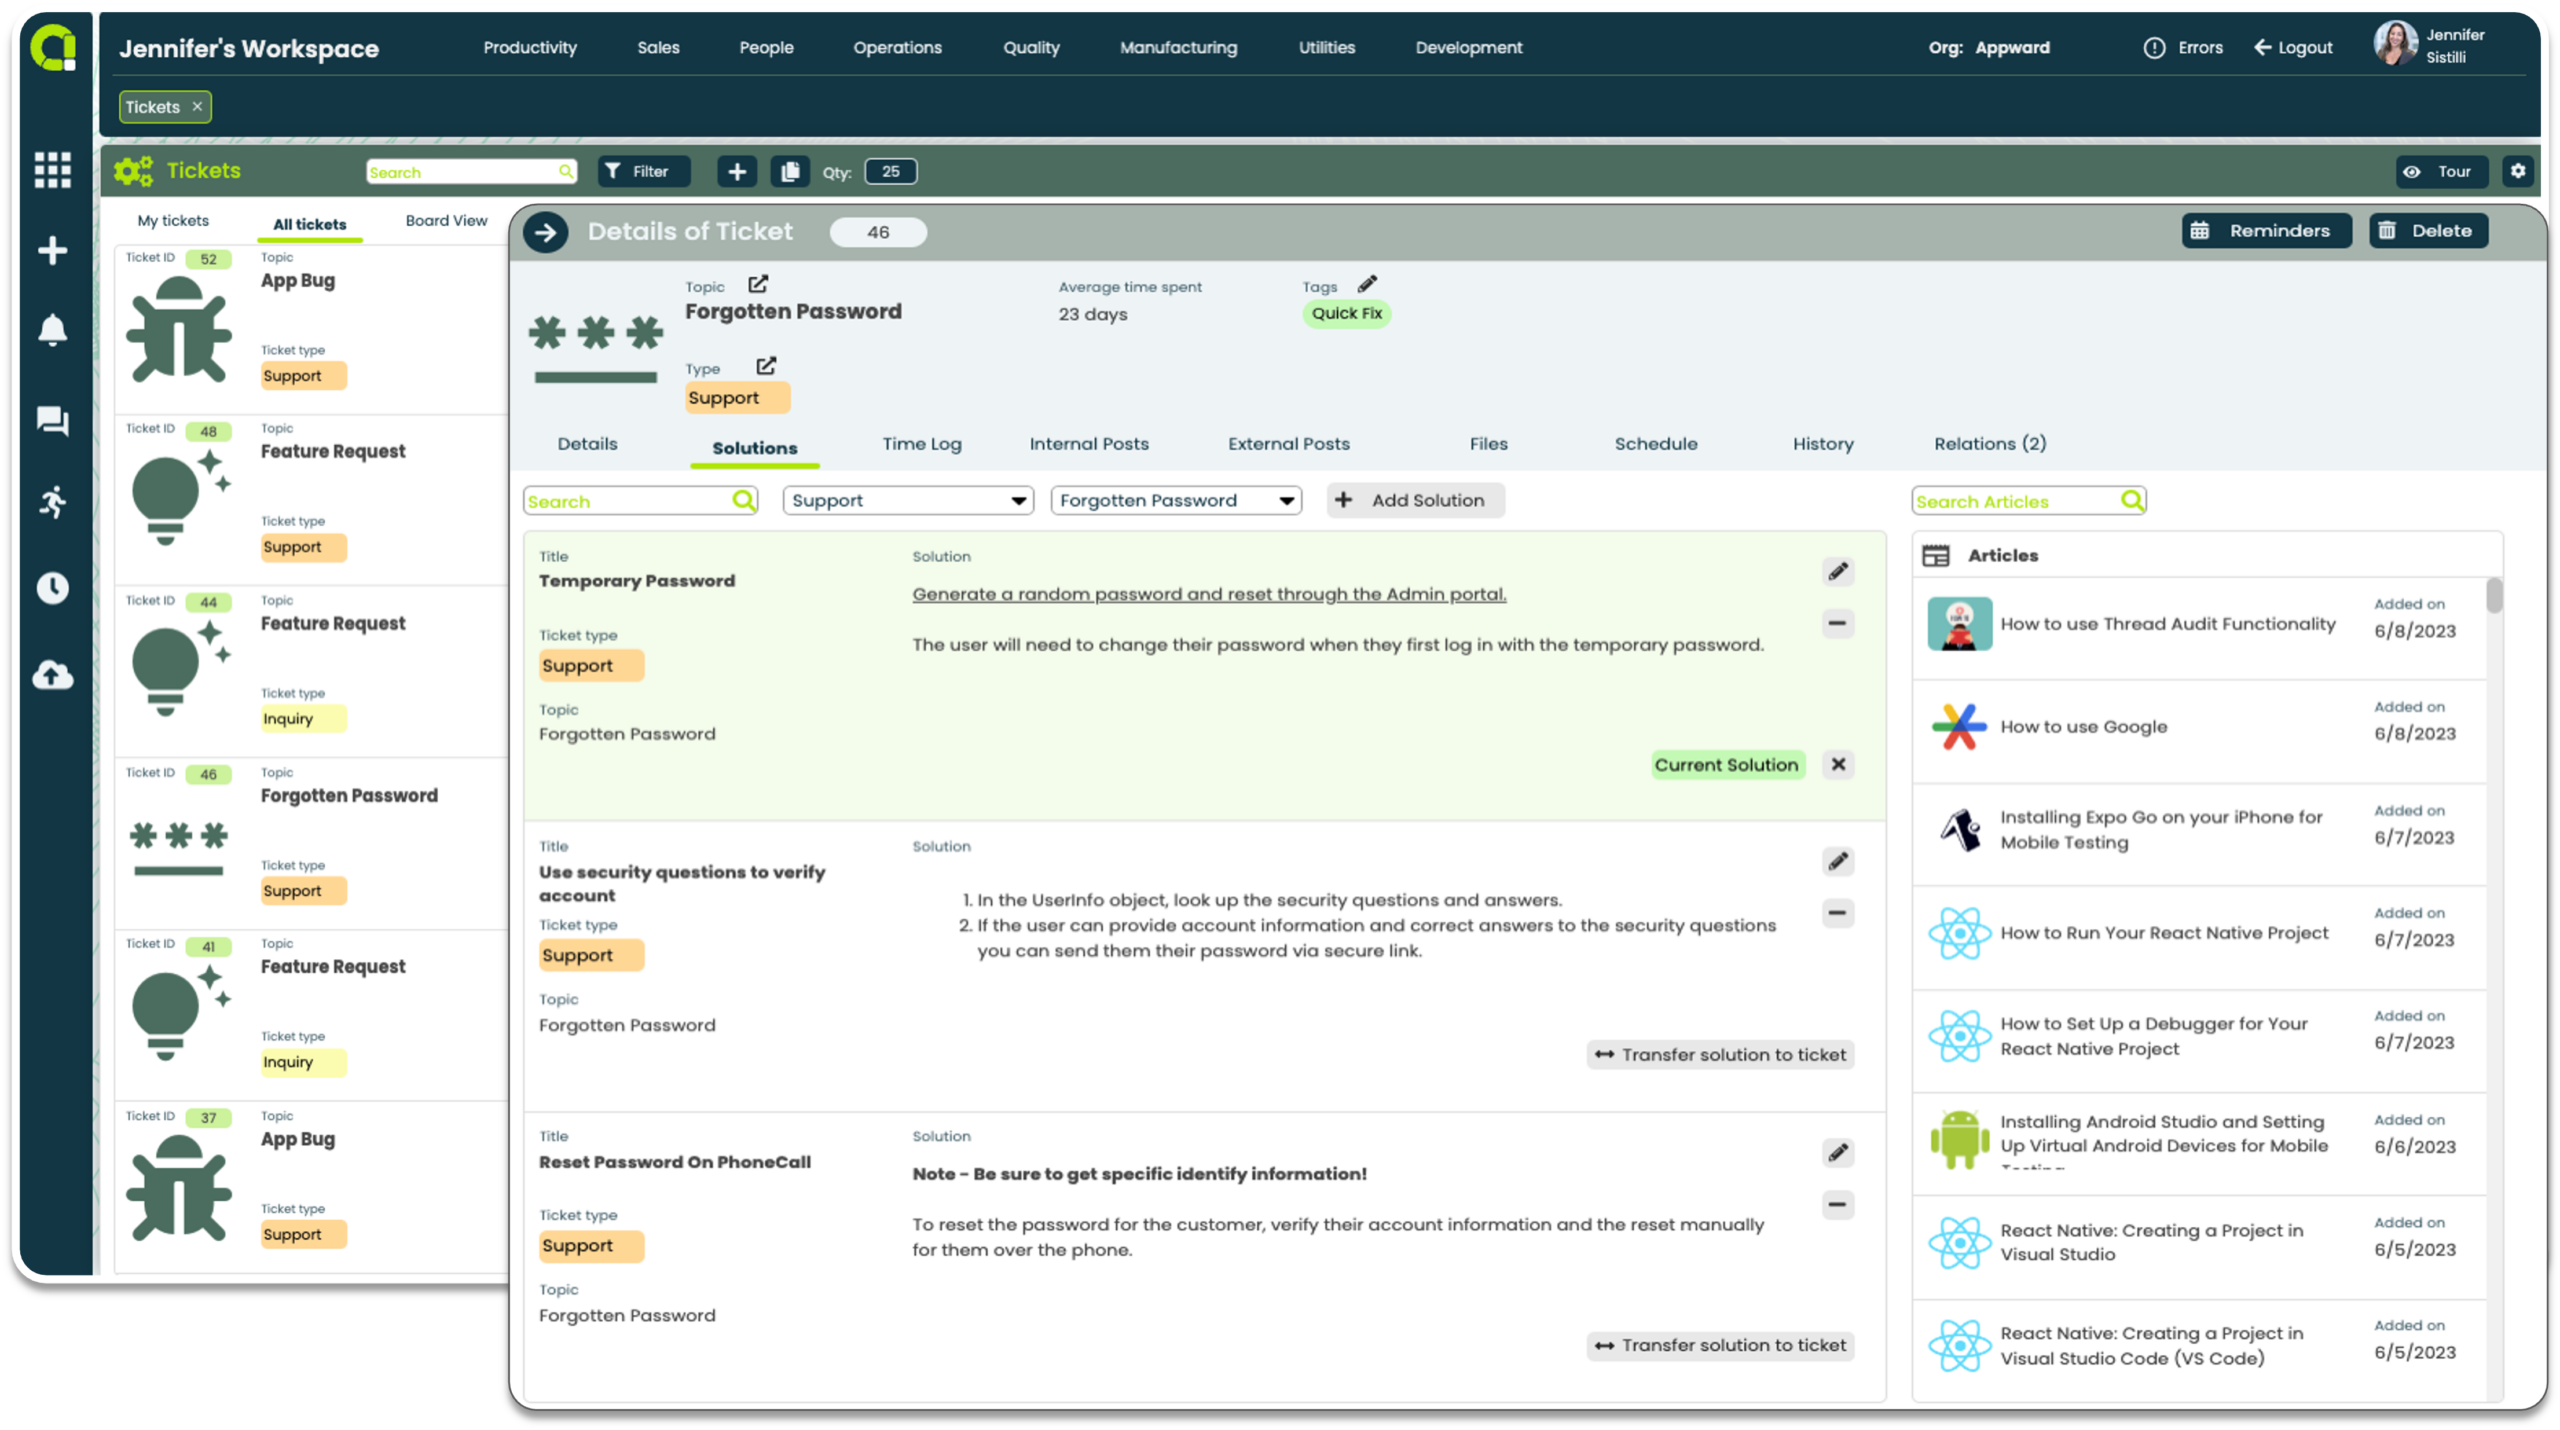This screenshot has height=1430, width=2560.
Task: Open the Details tab
Action: pyautogui.click(x=587, y=444)
